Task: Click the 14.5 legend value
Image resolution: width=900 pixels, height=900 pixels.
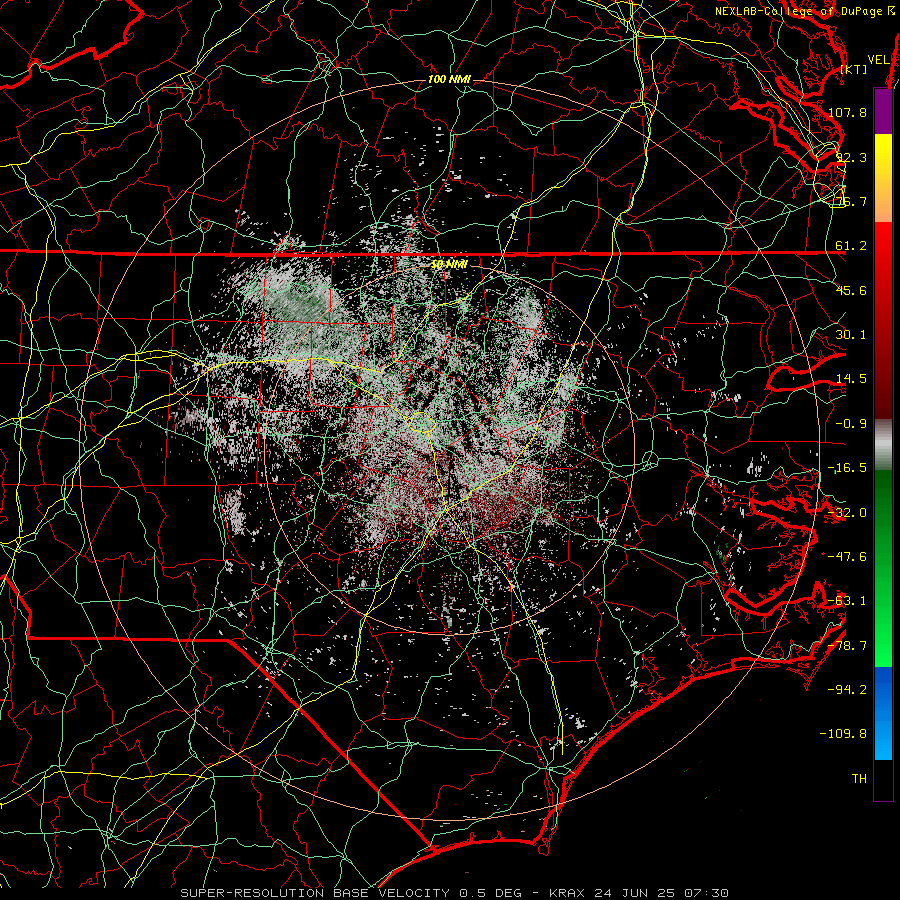Action: click(x=851, y=379)
